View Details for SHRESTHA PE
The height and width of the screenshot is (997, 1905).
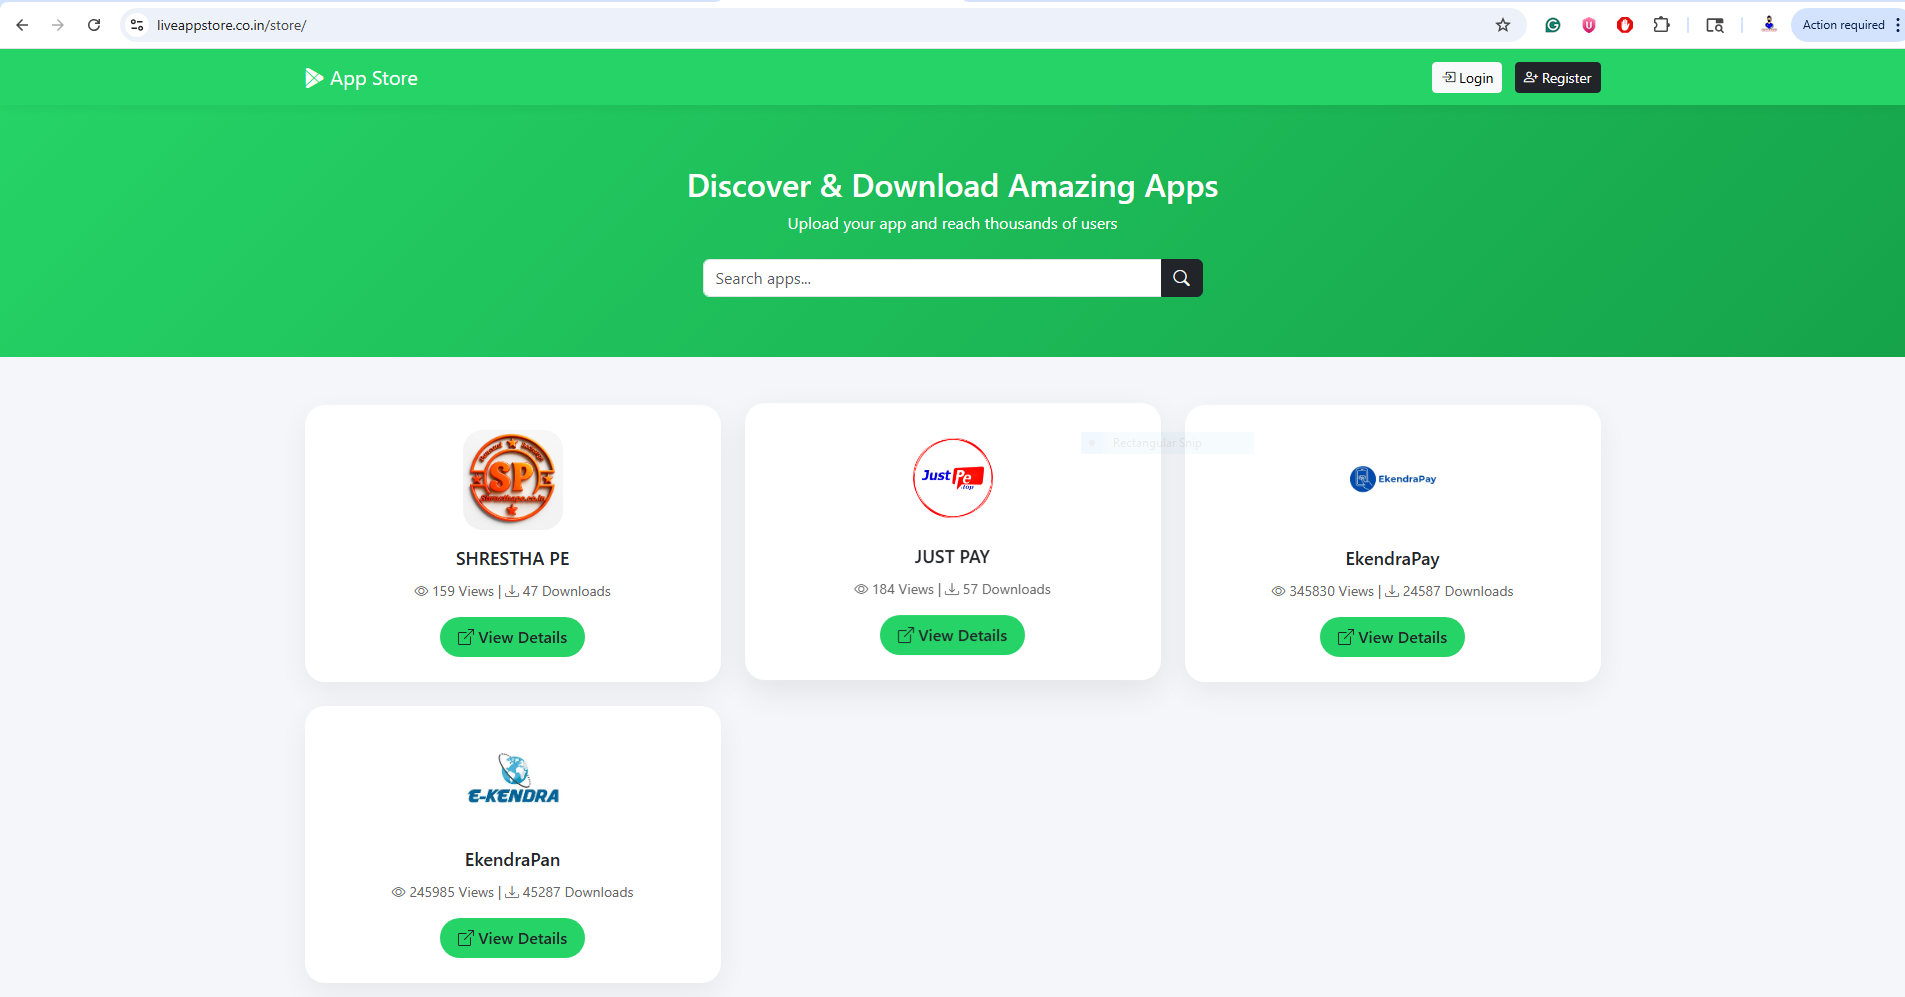click(512, 637)
